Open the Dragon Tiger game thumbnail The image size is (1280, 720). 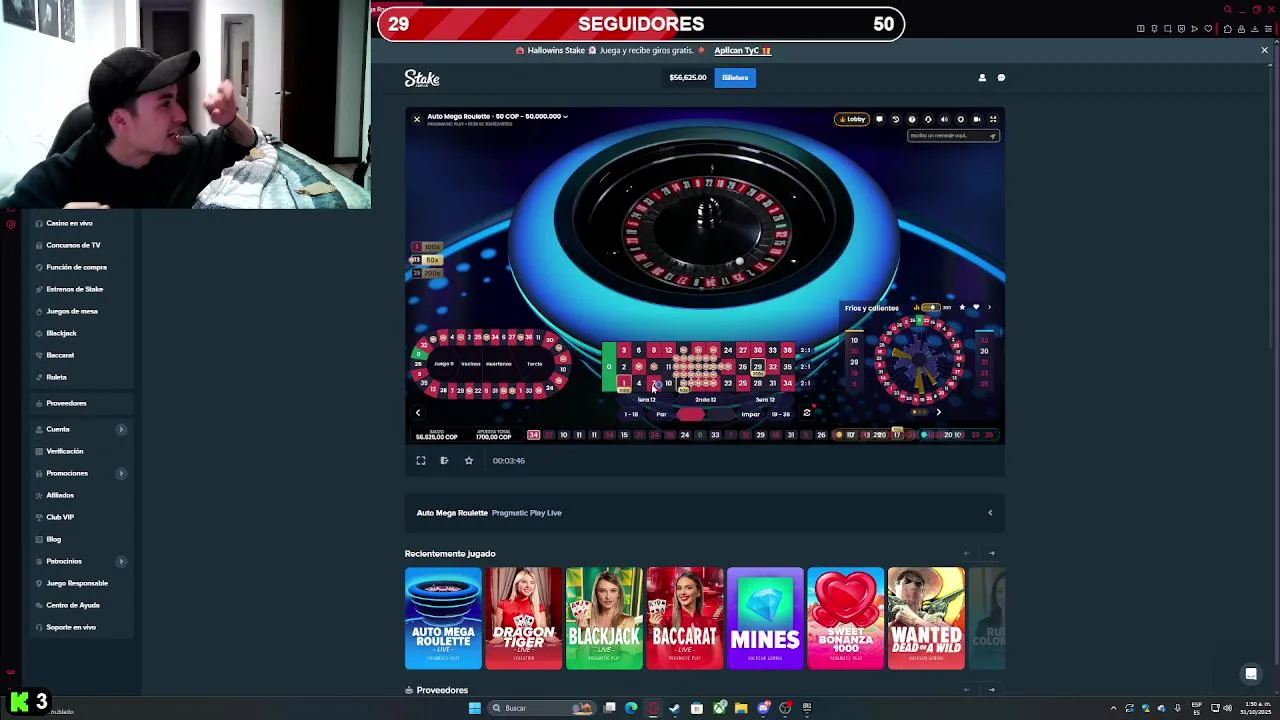[524, 618]
